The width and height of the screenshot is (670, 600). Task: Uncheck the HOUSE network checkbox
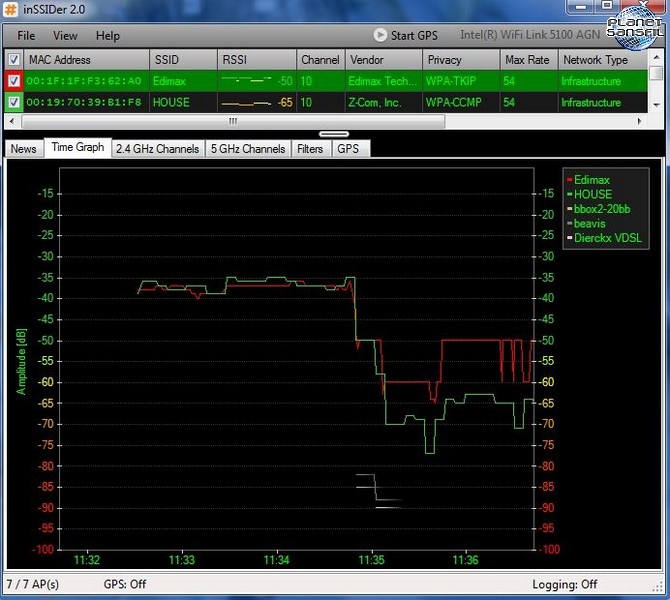(x=13, y=102)
